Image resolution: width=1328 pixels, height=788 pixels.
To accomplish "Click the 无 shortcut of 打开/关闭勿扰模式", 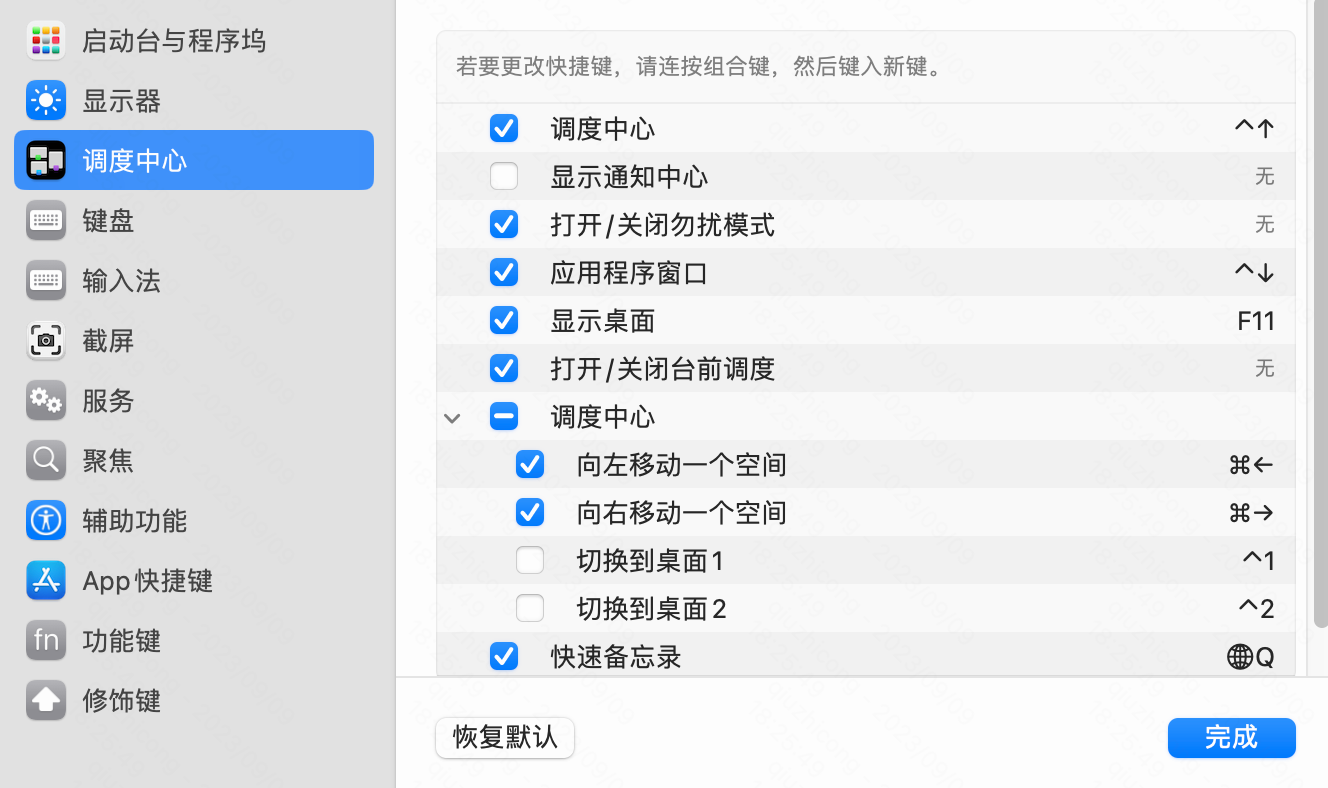I will (1265, 224).
